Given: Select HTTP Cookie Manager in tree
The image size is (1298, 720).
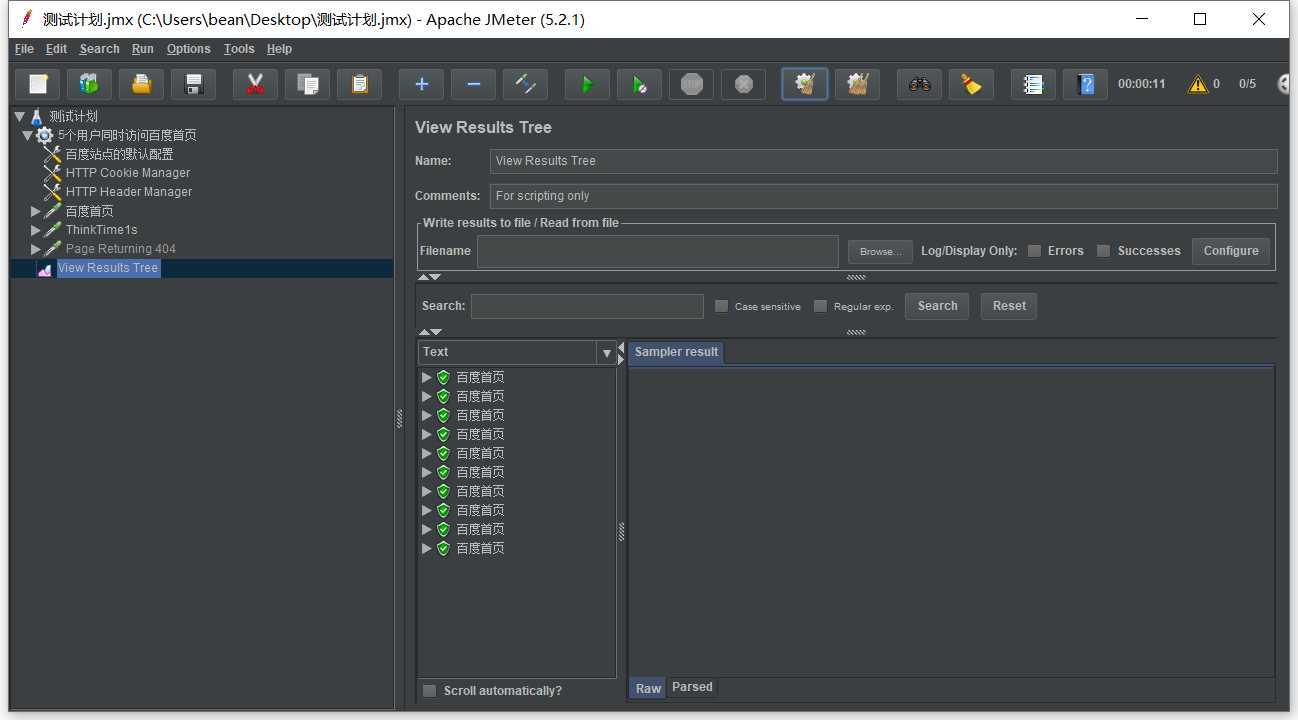Looking at the screenshot, I should point(128,173).
